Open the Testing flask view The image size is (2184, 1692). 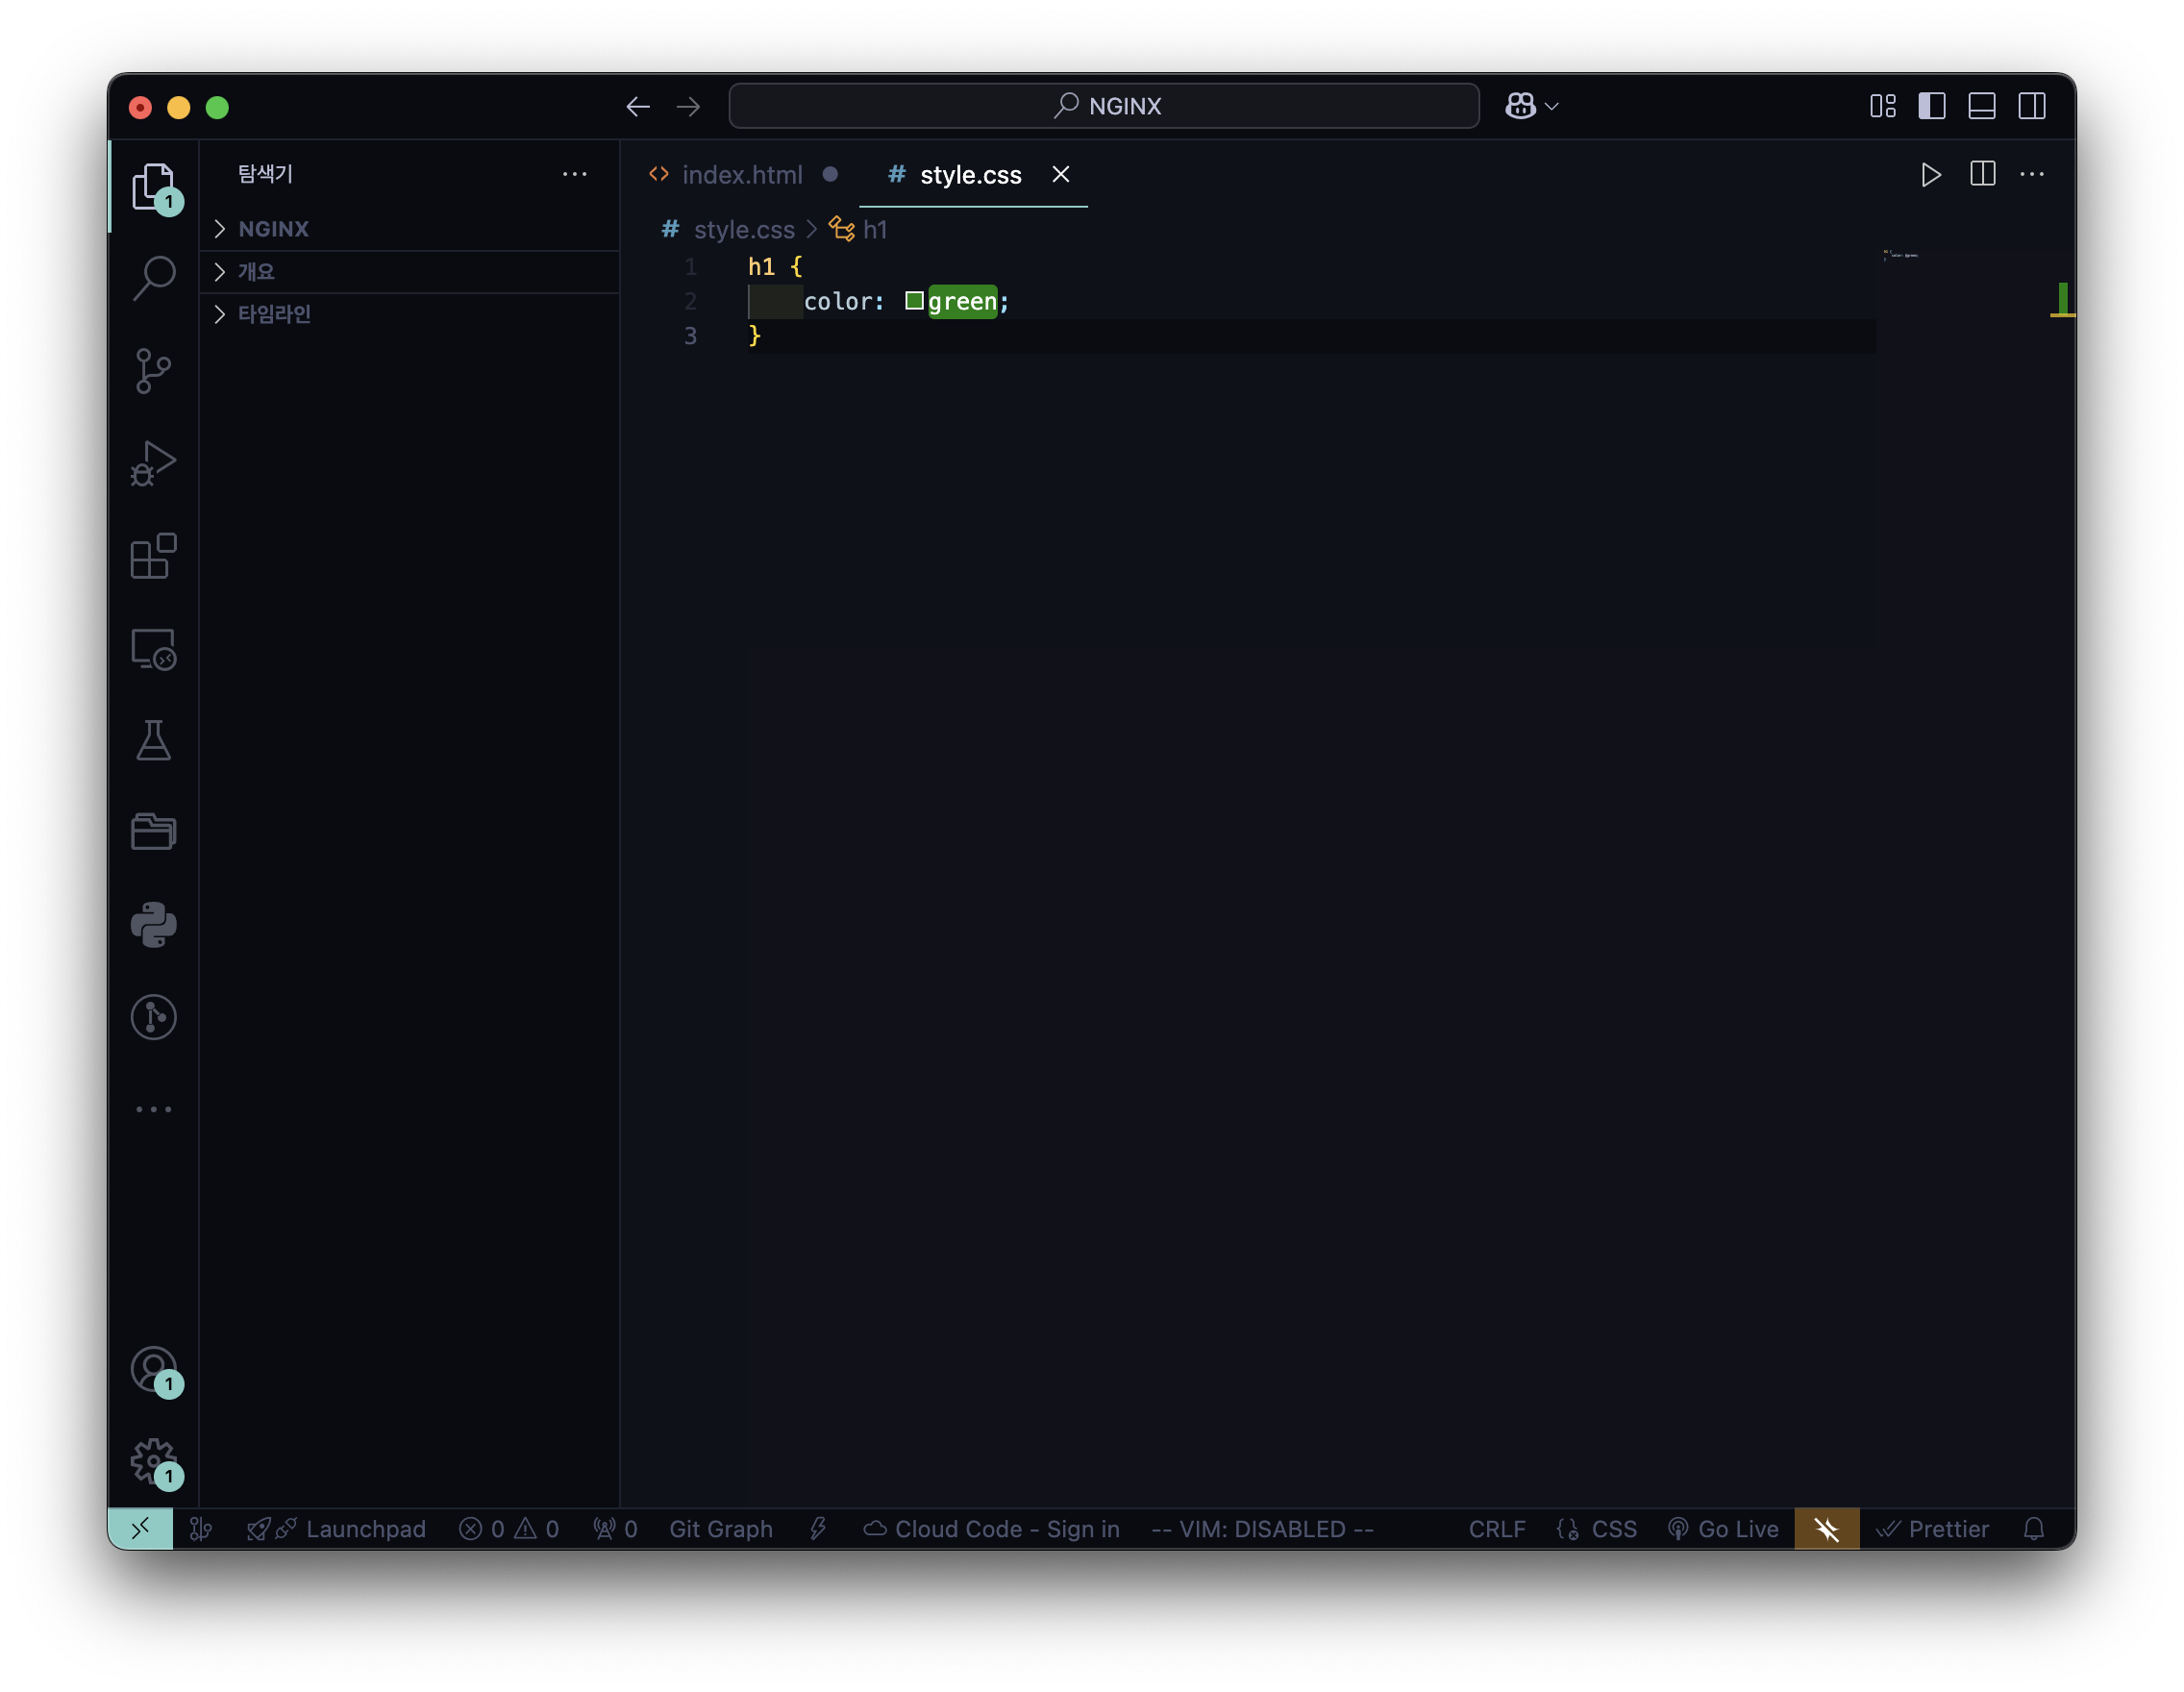[x=153, y=741]
